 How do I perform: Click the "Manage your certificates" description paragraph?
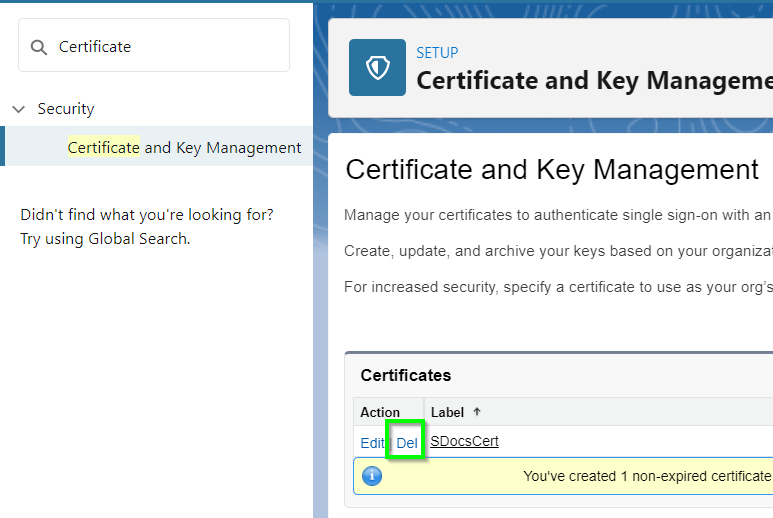click(558, 215)
